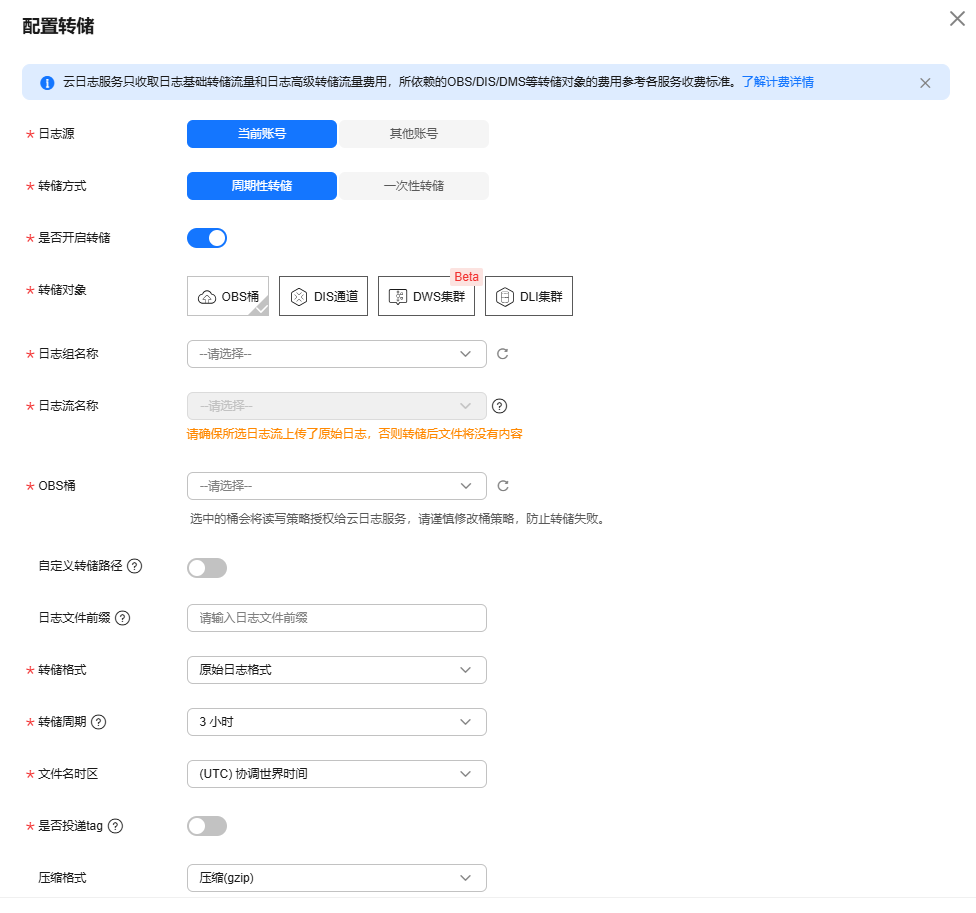Click the DIS通道 hexagon icon
The width and height of the screenshot is (976, 913).
[299, 297]
